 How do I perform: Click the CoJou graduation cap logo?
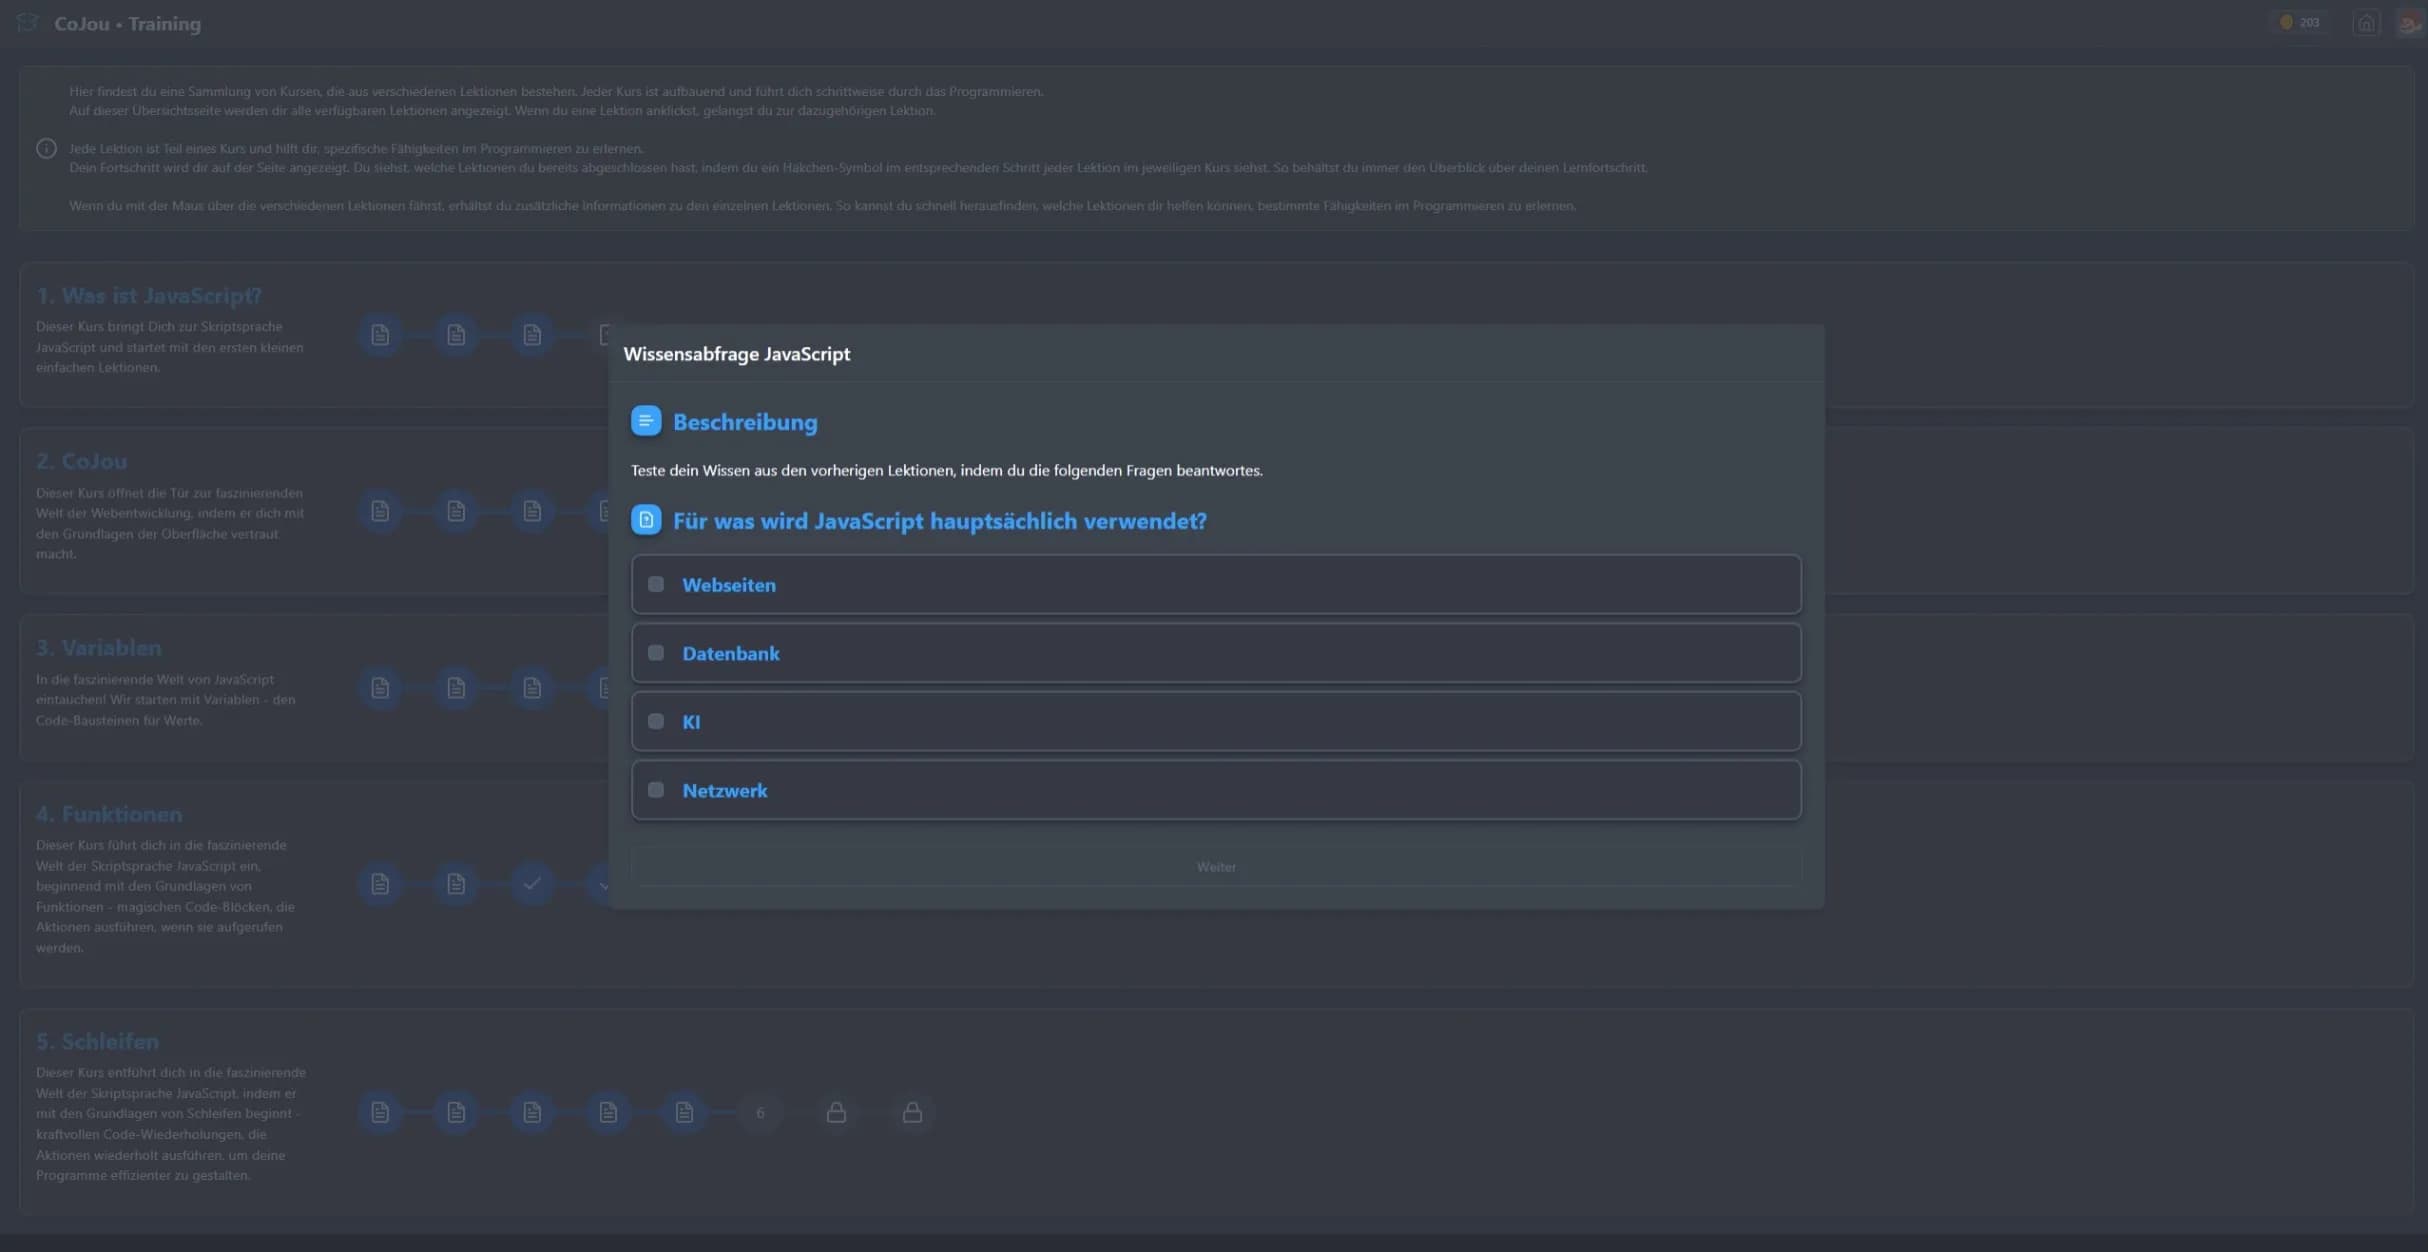click(28, 22)
